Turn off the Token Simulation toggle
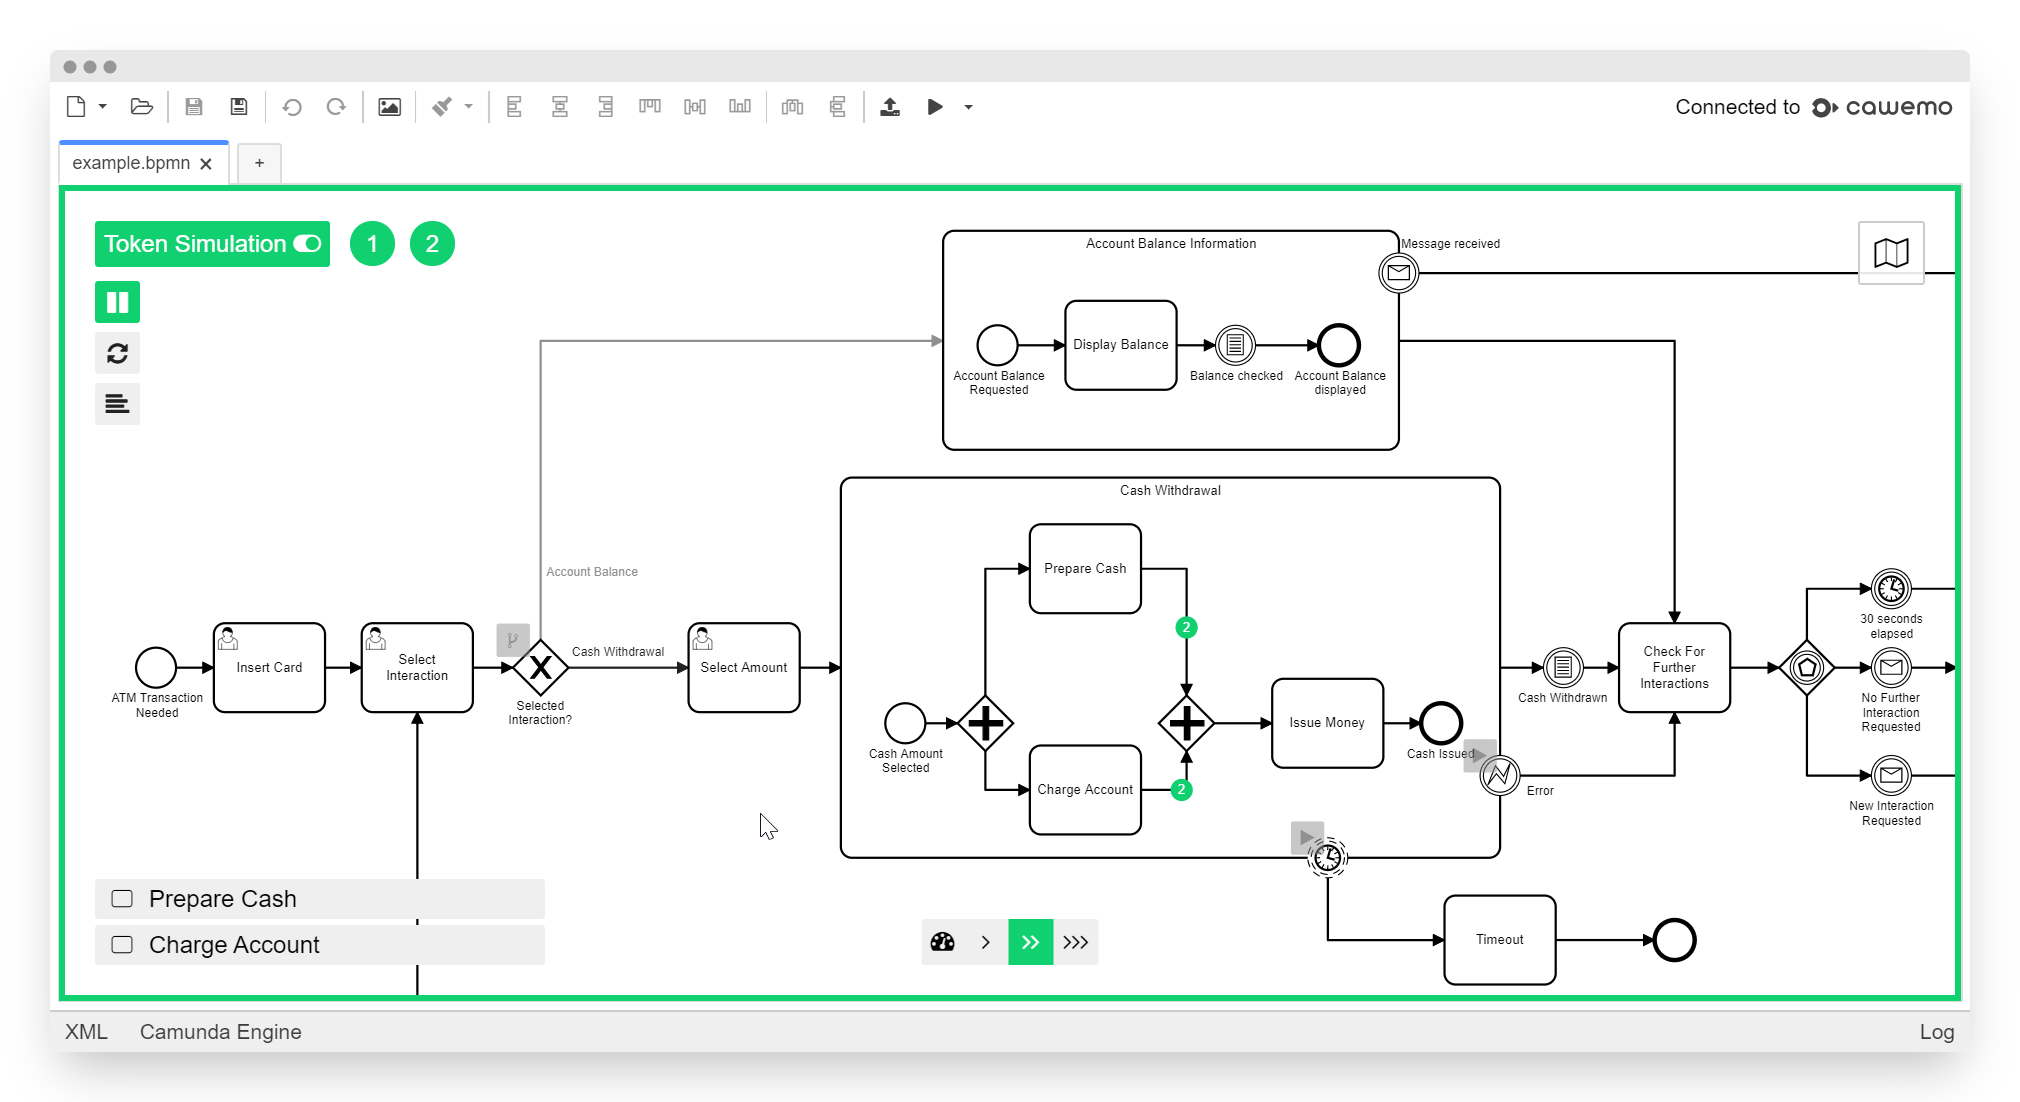 pyautogui.click(x=307, y=244)
